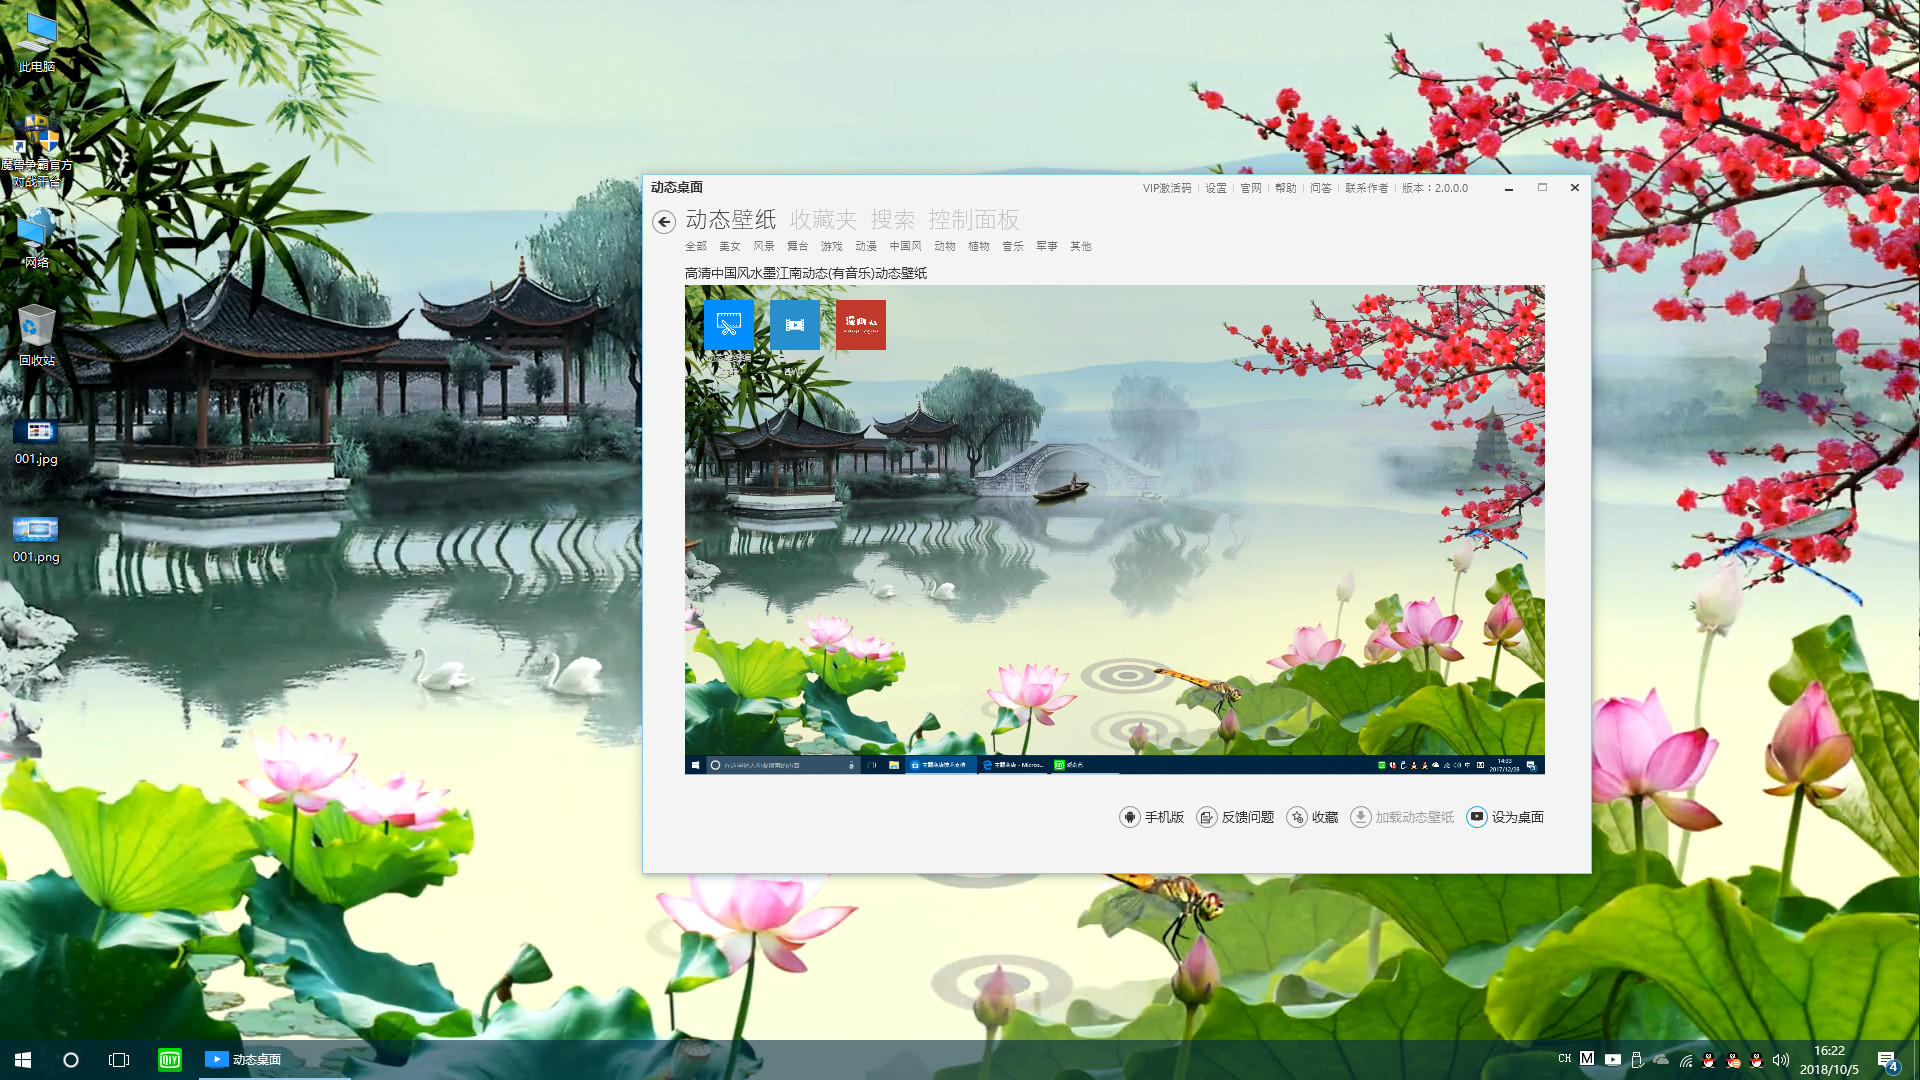Click the back arrow in 动态桌面 window

click(663, 222)
